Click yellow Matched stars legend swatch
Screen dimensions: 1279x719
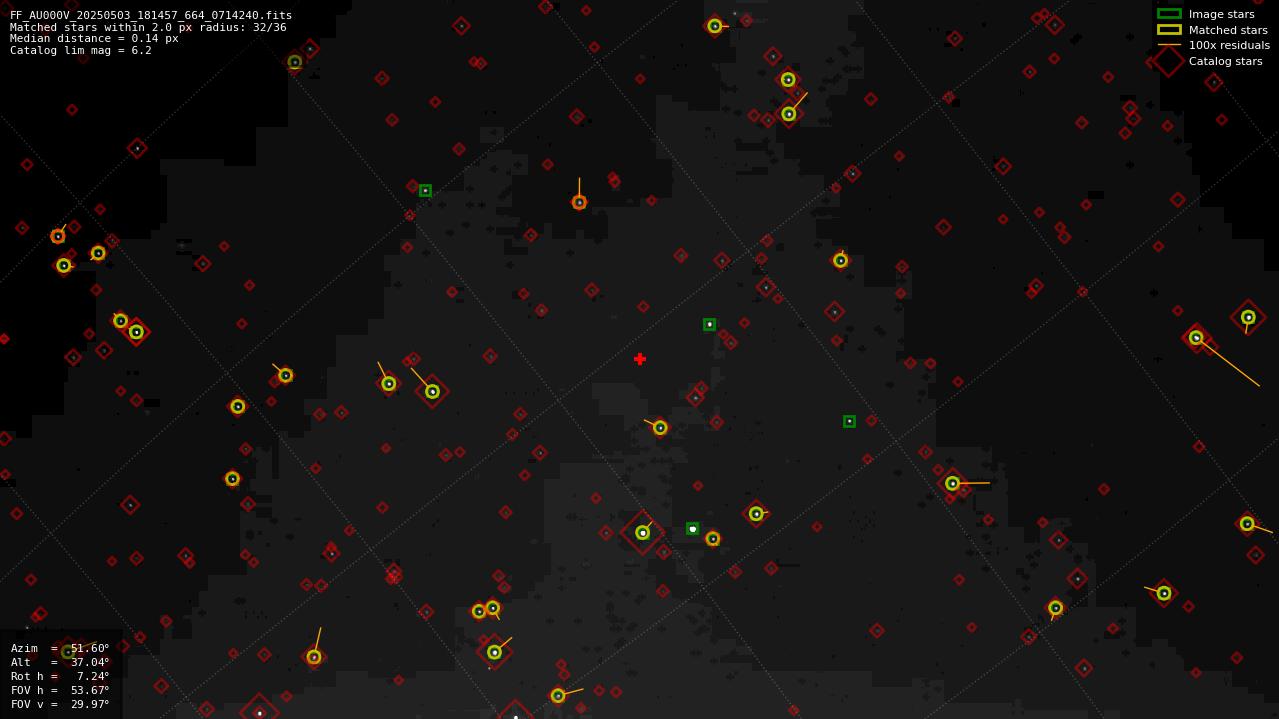pyautogui.click(x=1169, y=30)
